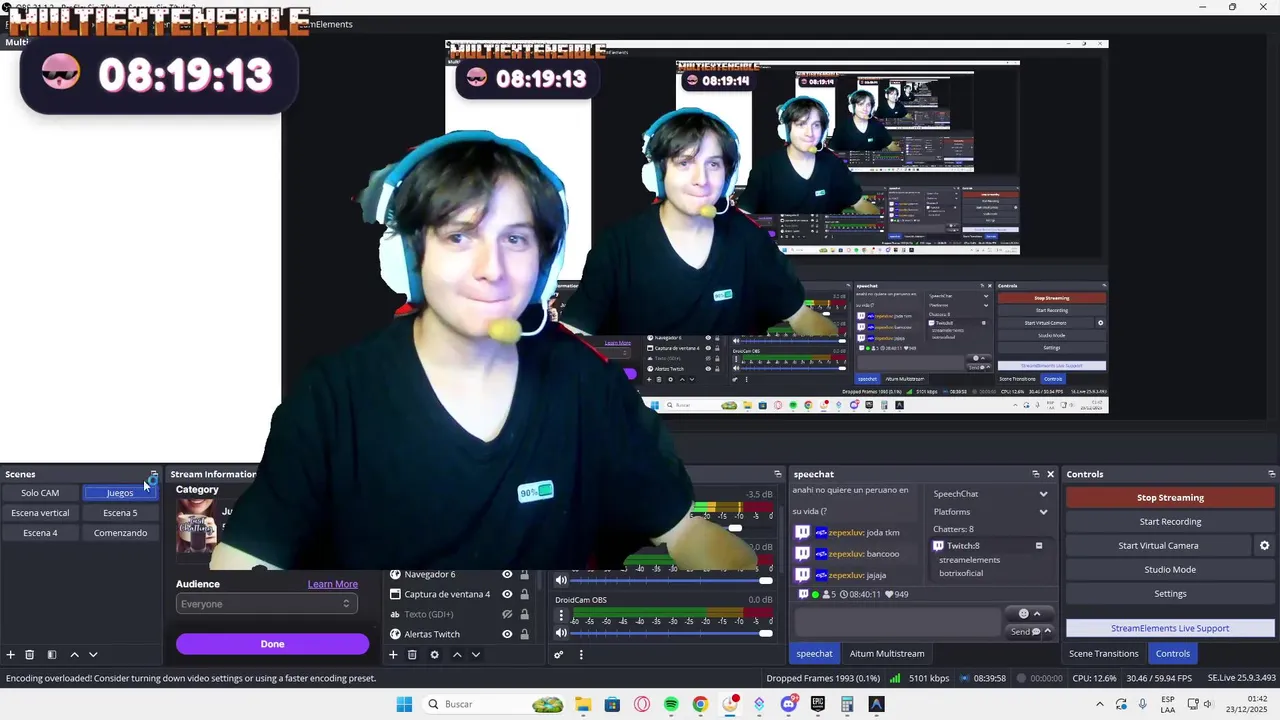1280x720 pixels.
Task: Open scene filters icon in Scenes panel
Action: 52,655
